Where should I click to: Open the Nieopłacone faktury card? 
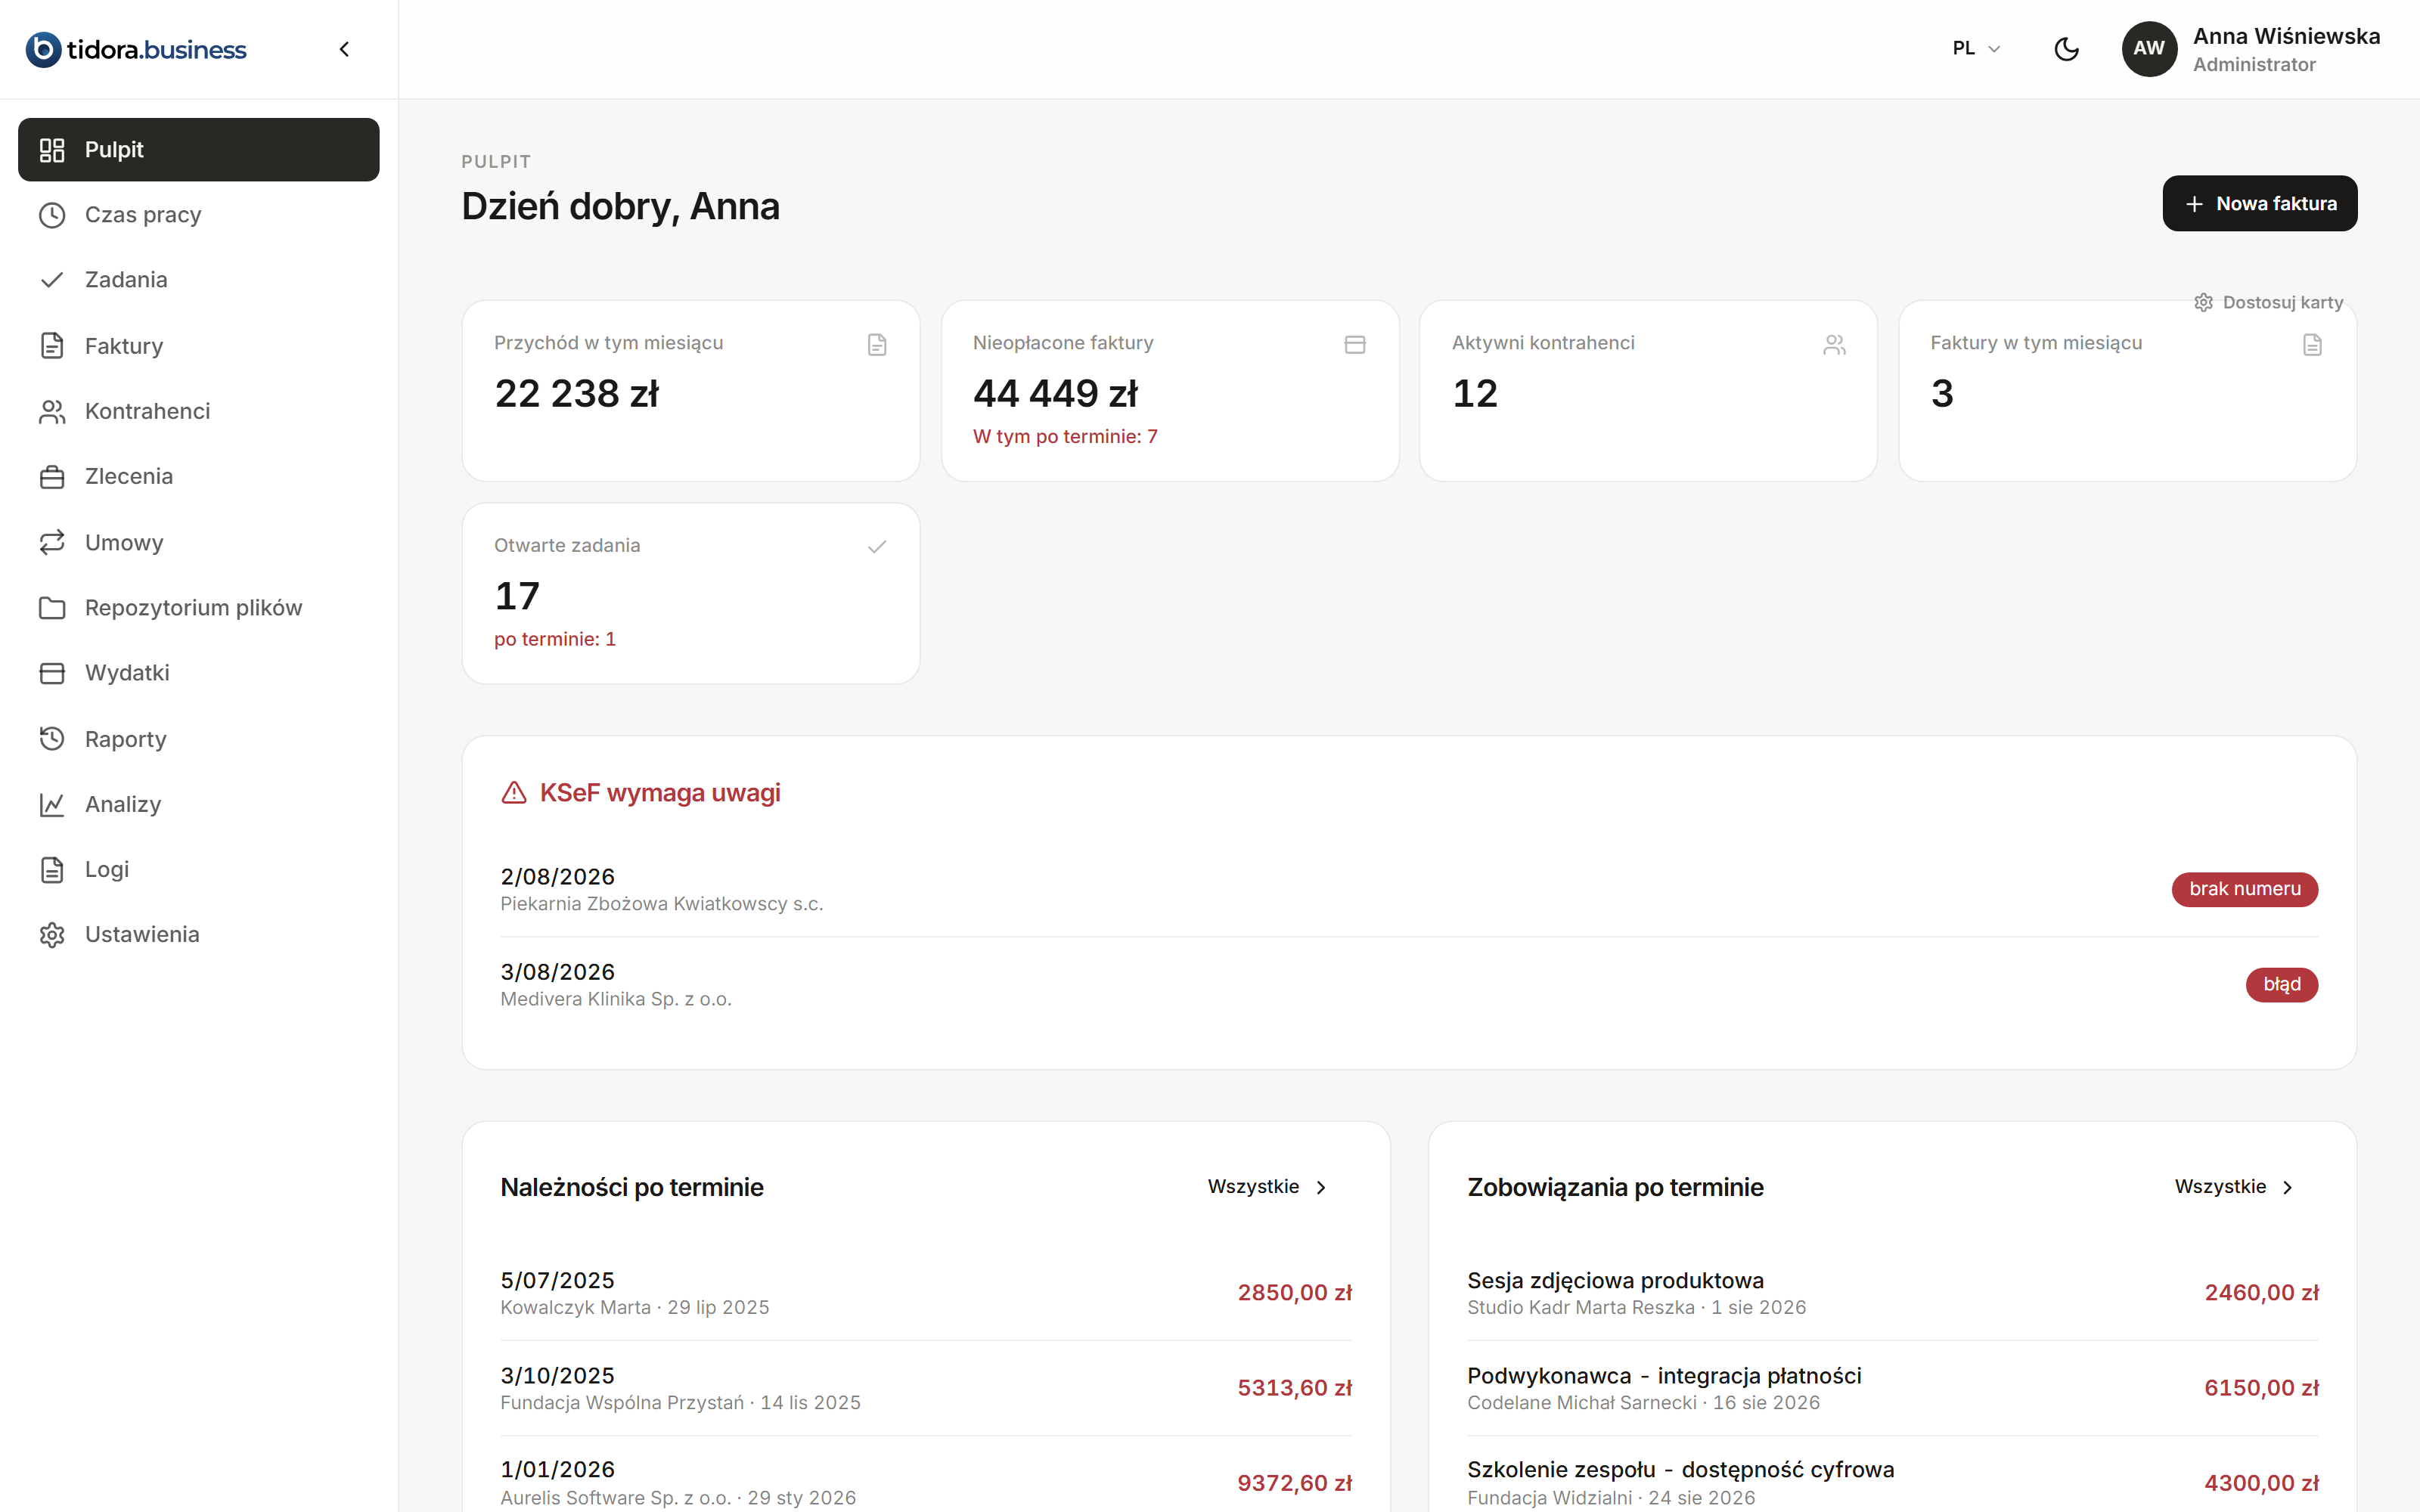click(x=1170, y=390)
